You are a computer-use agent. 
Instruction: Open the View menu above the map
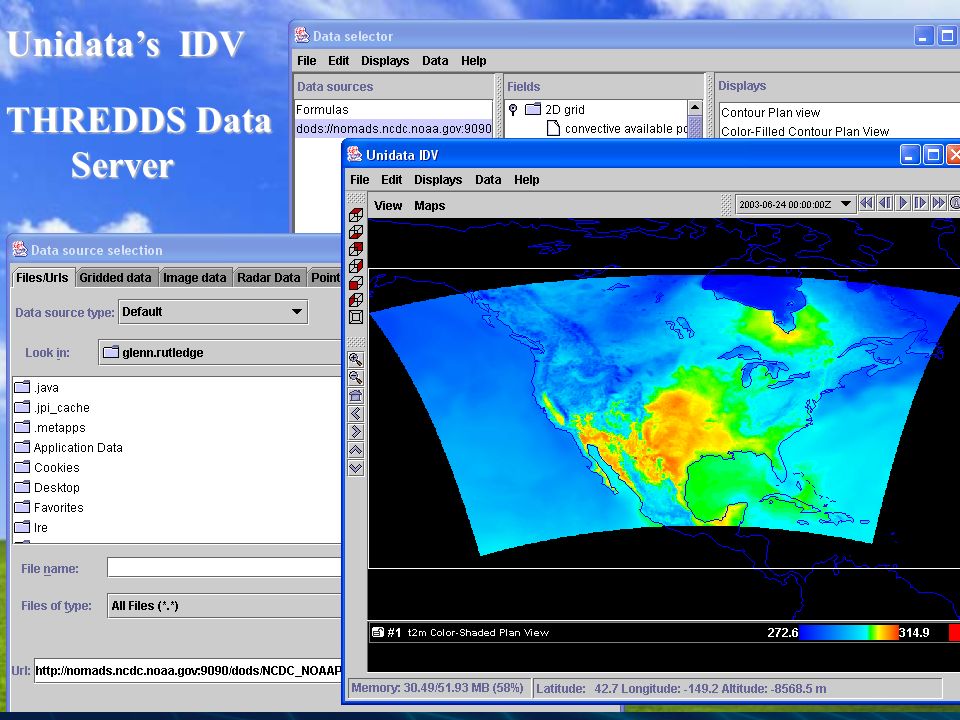(388, 206)
